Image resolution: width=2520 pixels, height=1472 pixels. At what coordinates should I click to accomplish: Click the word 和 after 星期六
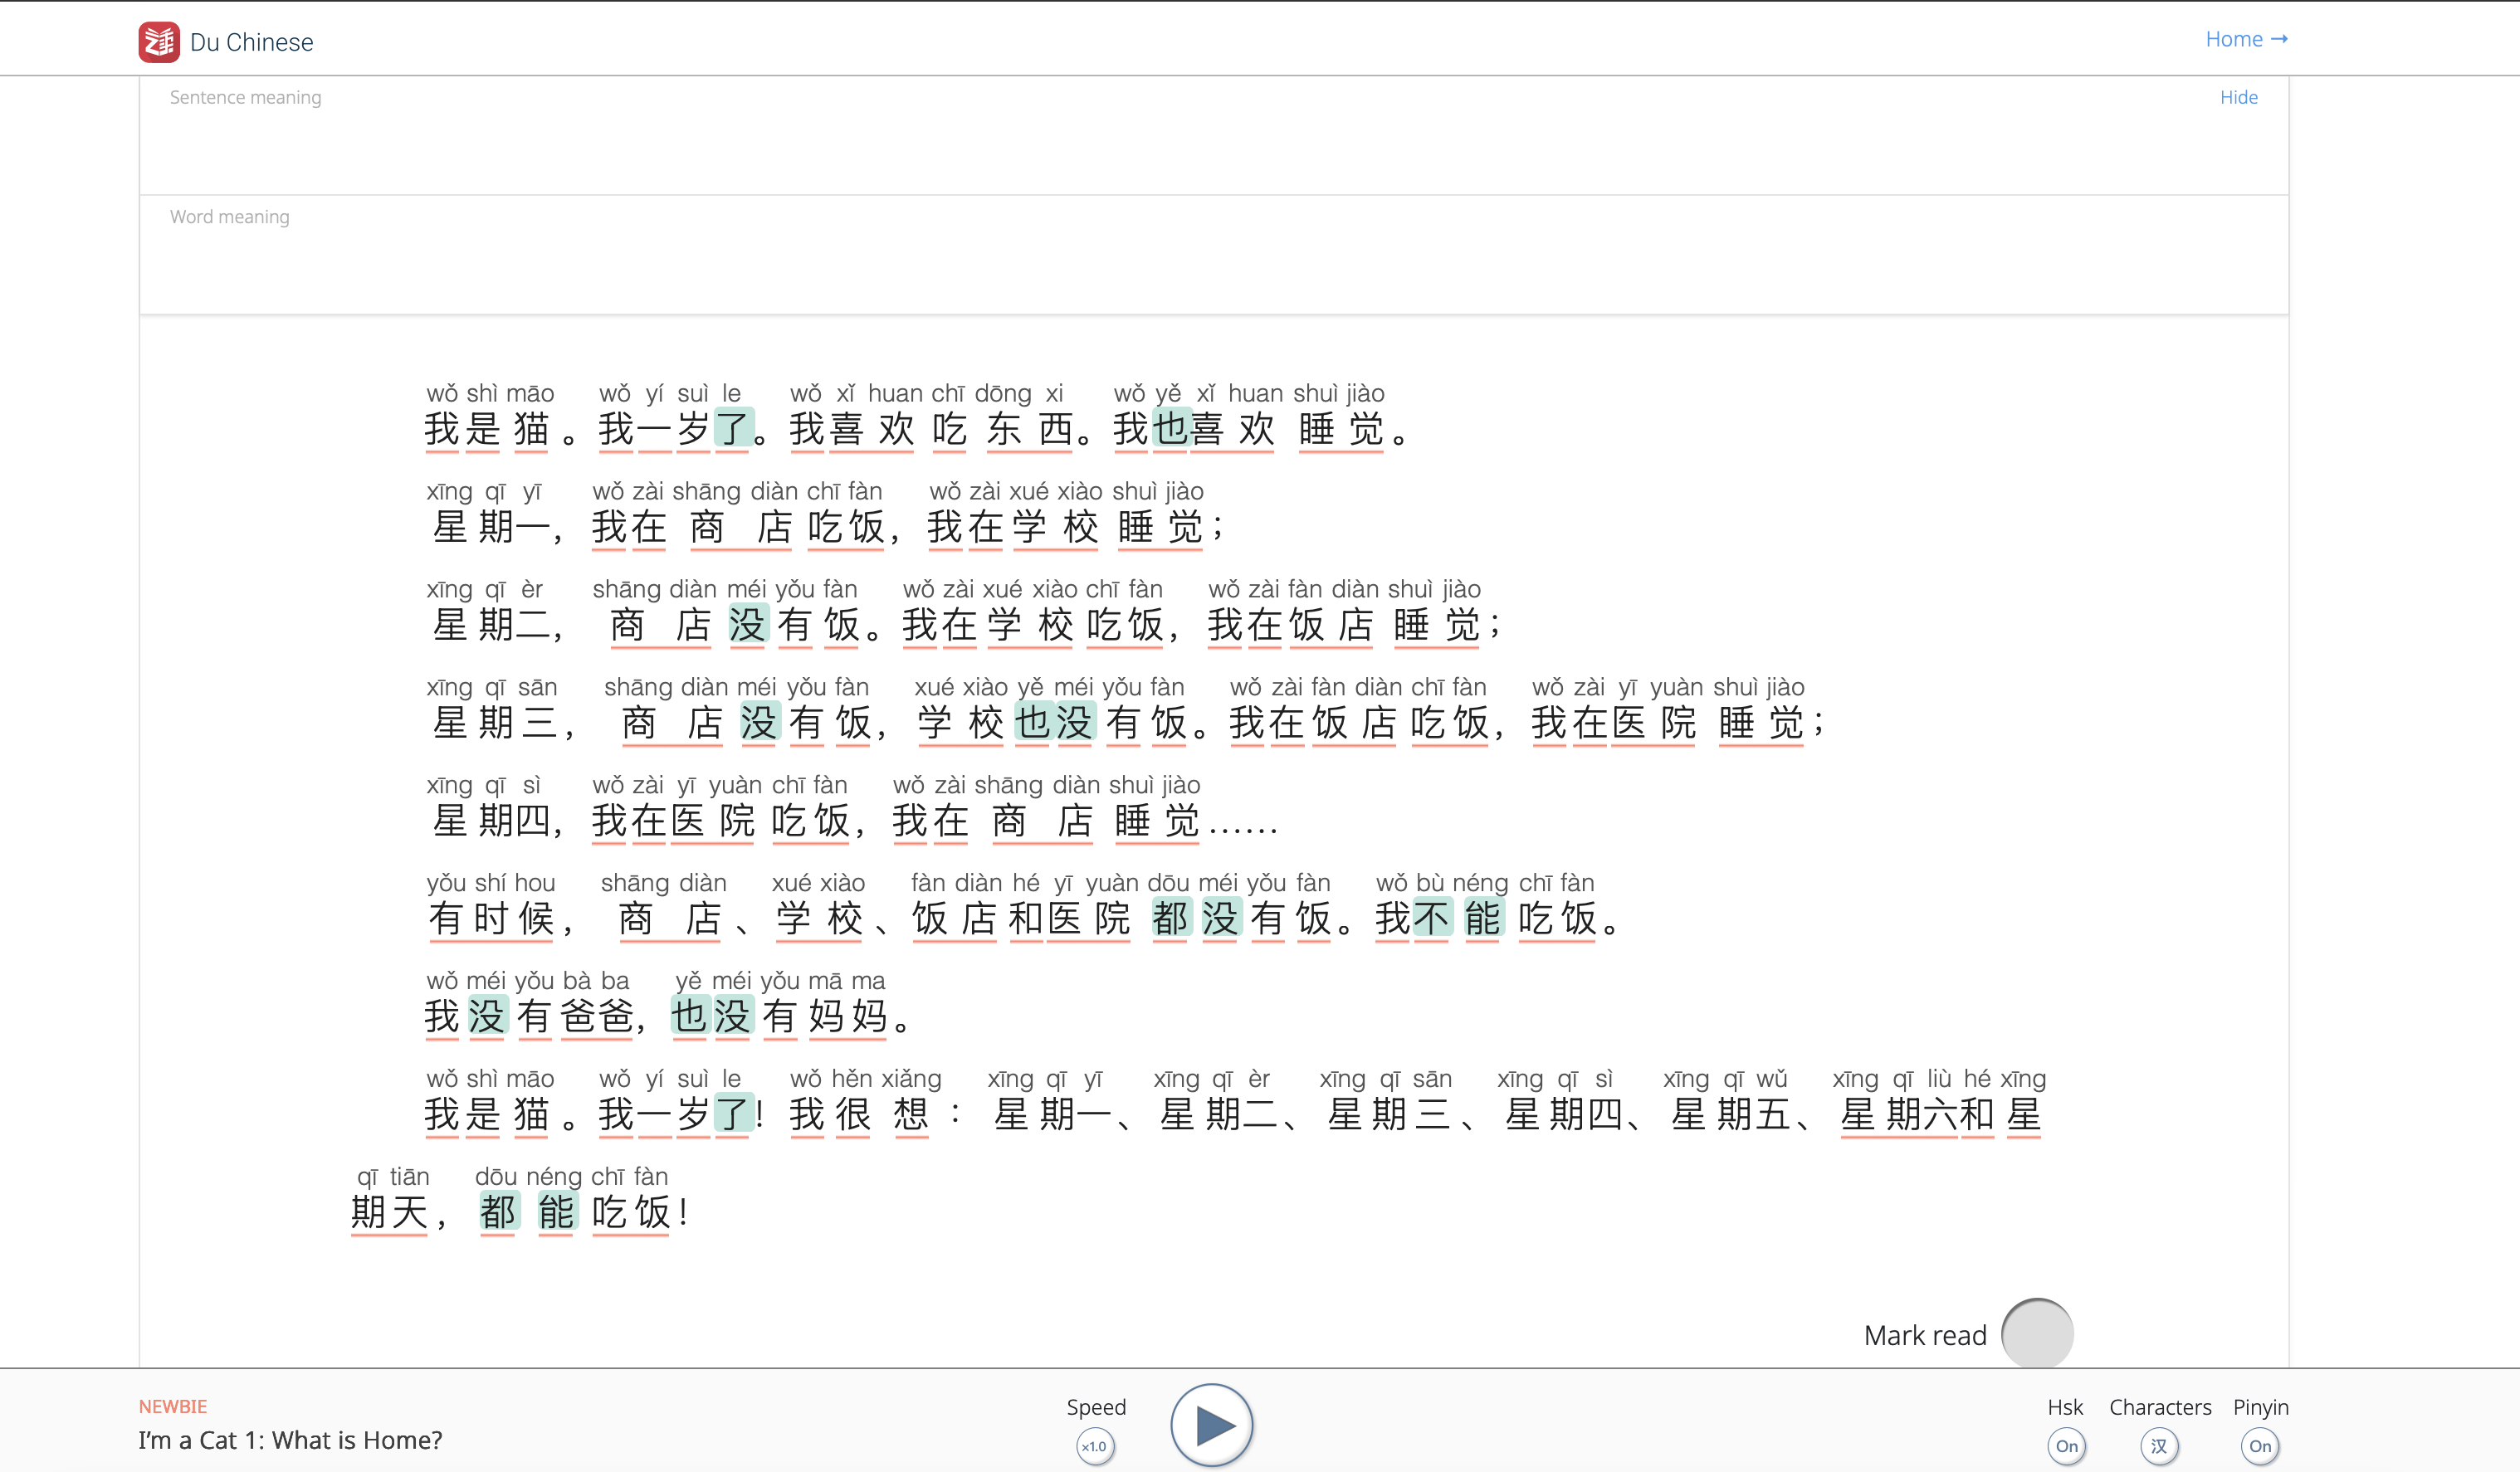point(1976,1115)
